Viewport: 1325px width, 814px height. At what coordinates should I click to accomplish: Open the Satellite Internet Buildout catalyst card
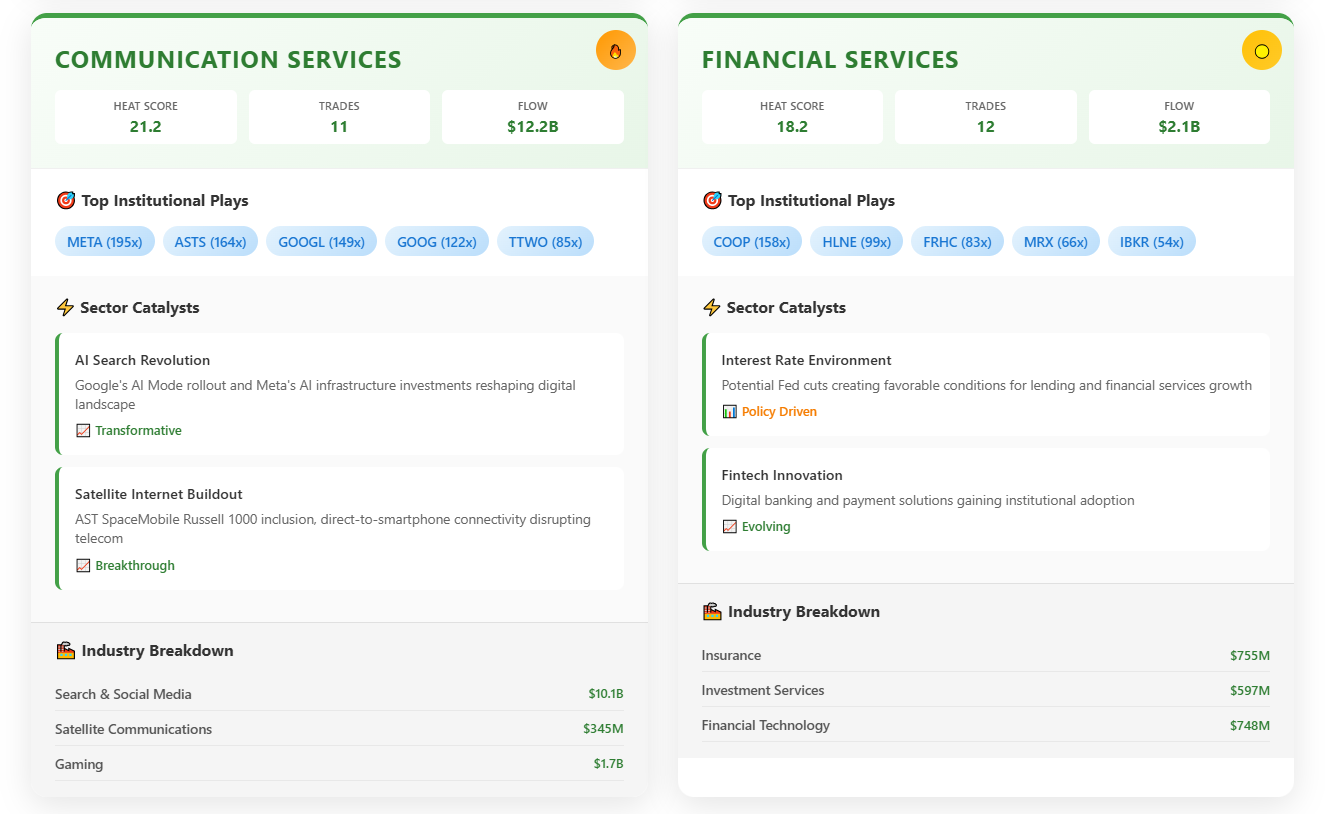point(340,529)
